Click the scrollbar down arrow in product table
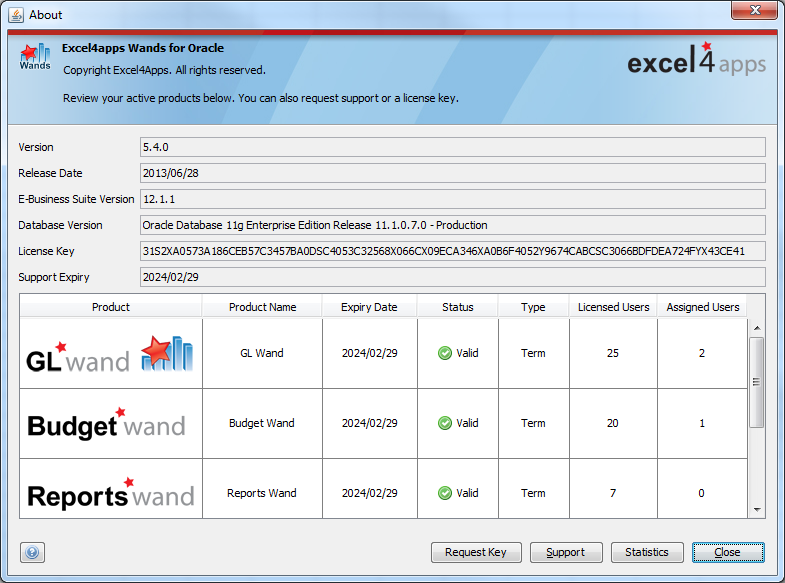The width and height of the screenshot is (785, 583). pyautogui.click(x=757, y=510)
